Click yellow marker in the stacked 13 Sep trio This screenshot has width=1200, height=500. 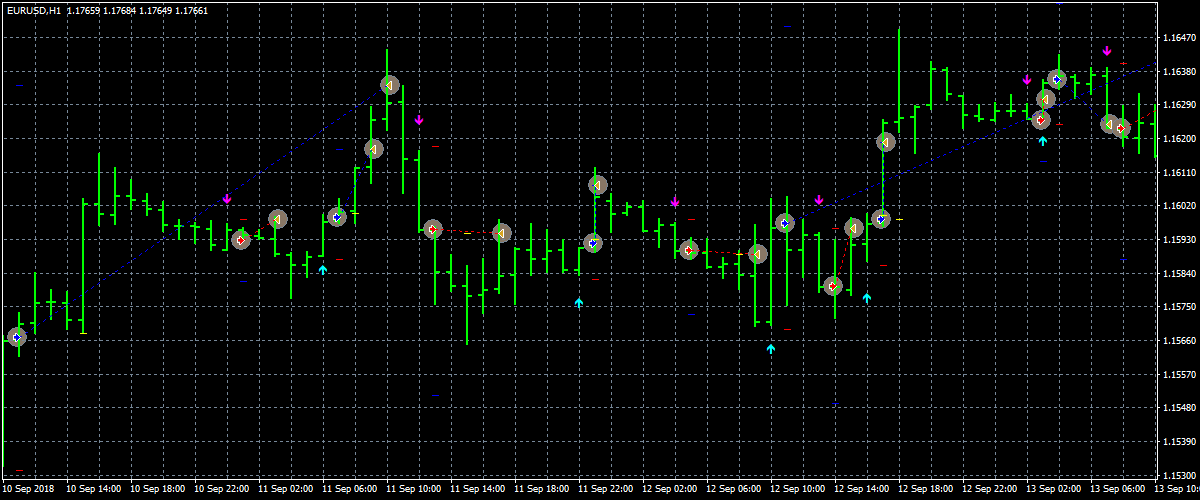point(1046,99)
